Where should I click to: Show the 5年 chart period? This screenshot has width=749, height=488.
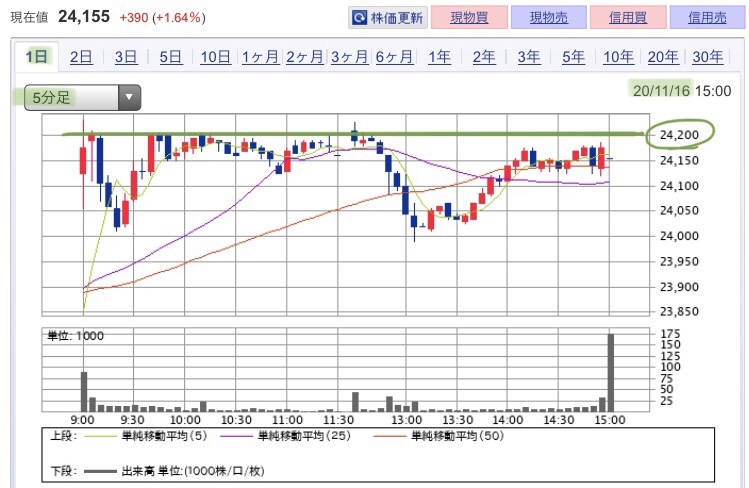click(x=573, y=57)
